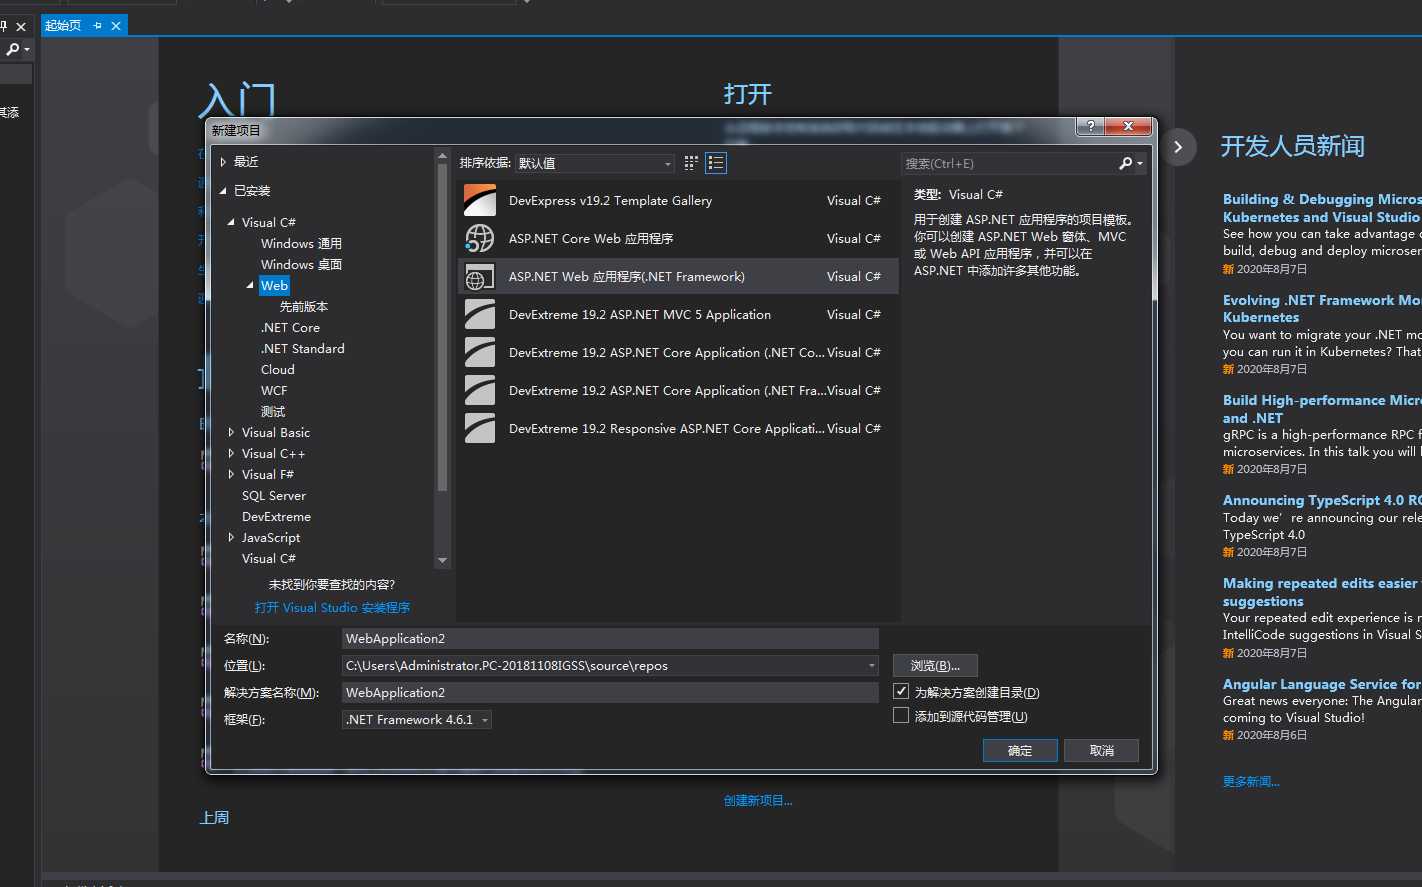Toggle create directory for solution checkbox

[901, 691]
